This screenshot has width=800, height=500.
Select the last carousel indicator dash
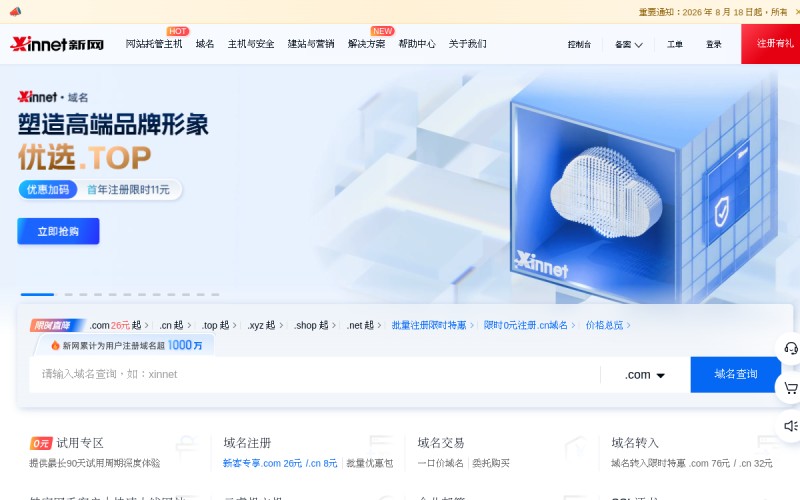coord(215,294)
